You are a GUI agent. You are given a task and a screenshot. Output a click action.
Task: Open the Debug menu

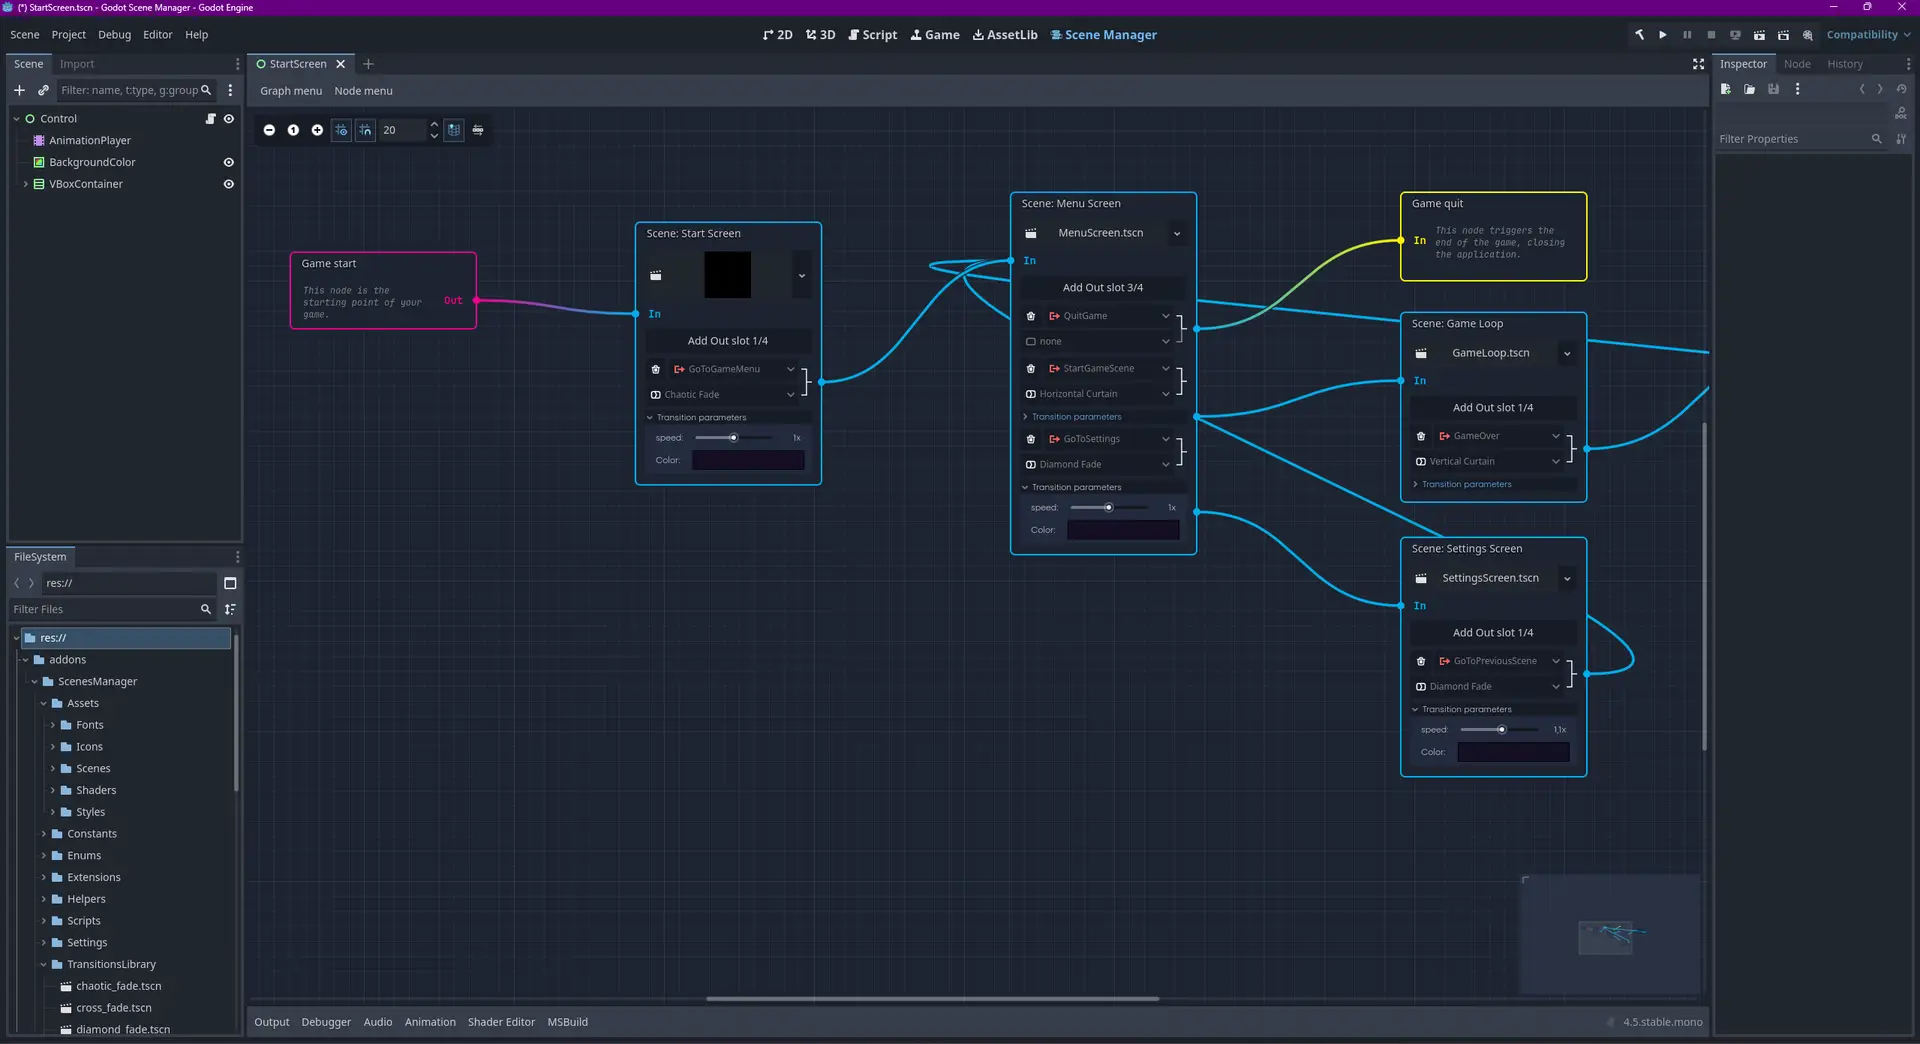[x=114, y=34]
